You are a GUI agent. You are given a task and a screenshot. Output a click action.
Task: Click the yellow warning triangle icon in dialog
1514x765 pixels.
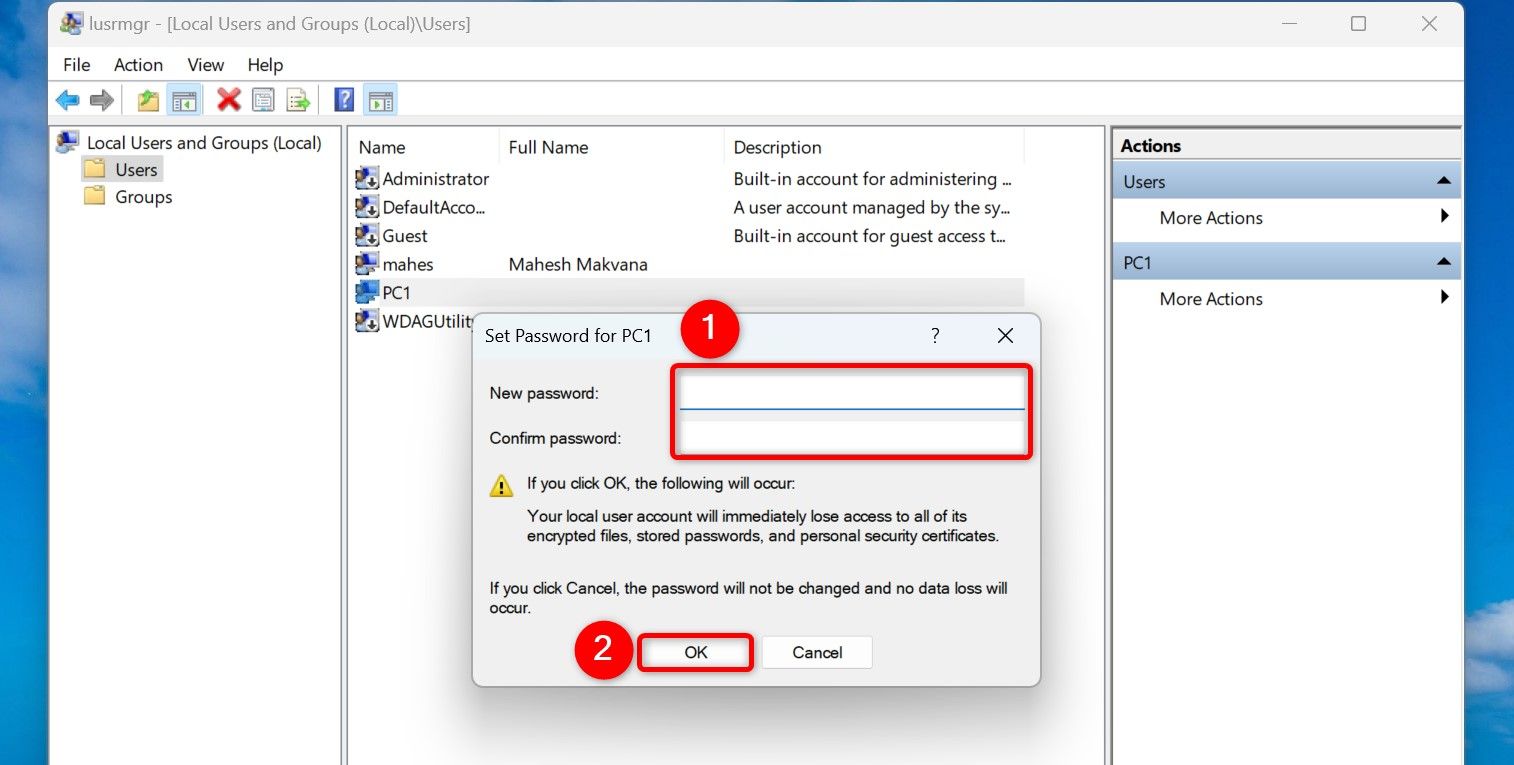coord(501,486)
